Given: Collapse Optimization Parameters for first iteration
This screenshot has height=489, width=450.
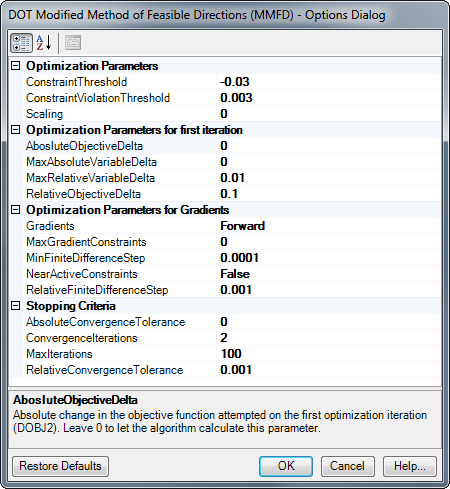Looking at the screenshot, I should point(15,130).
